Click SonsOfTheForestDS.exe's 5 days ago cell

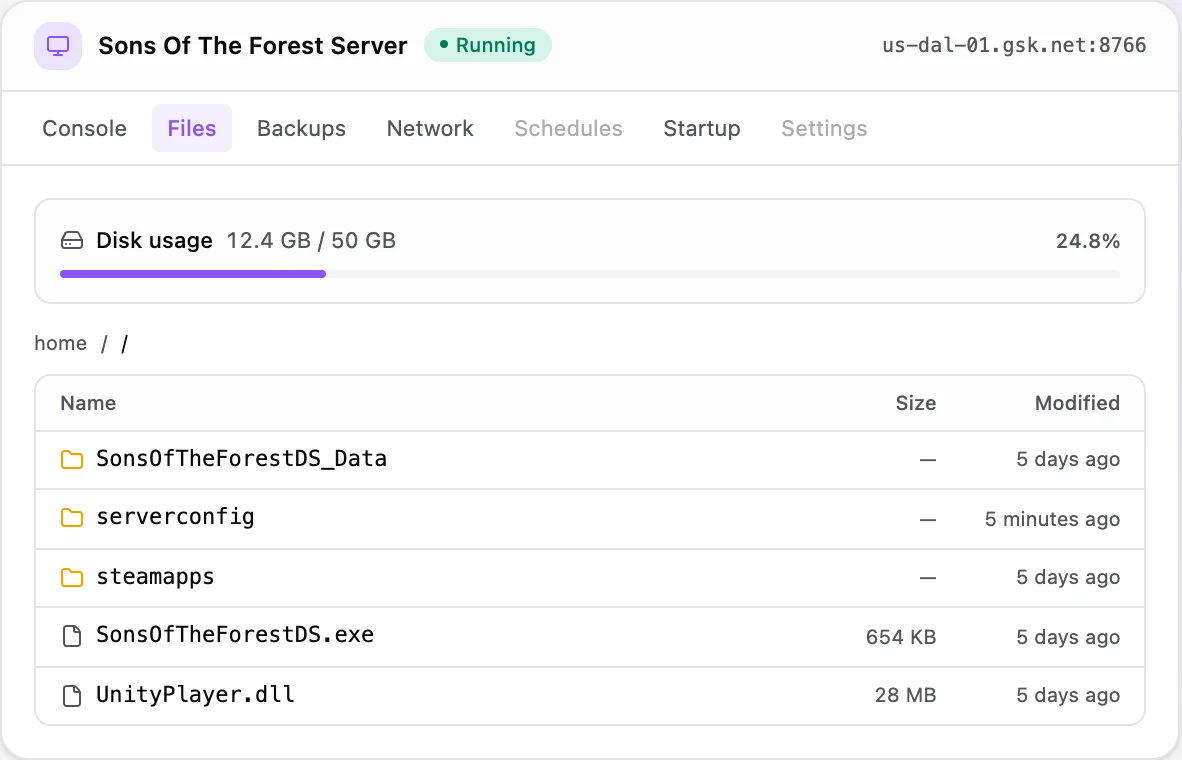click(1068, 637)
